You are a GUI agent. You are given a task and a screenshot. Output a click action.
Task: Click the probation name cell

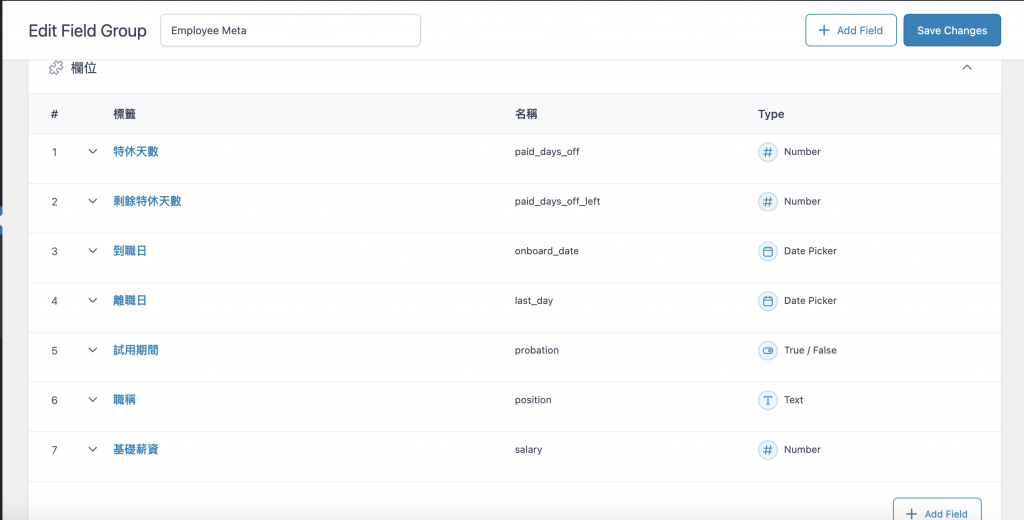coord(537,350)
